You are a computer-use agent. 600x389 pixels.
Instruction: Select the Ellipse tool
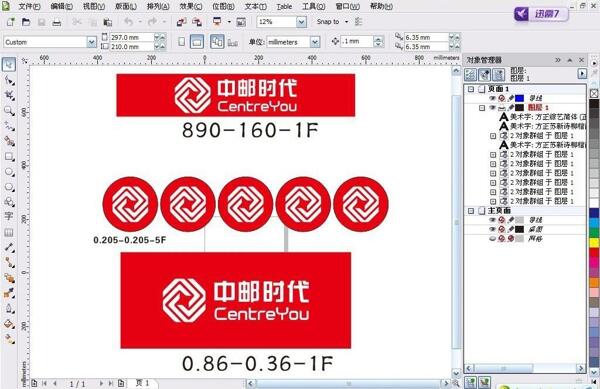tap(9, 172)
